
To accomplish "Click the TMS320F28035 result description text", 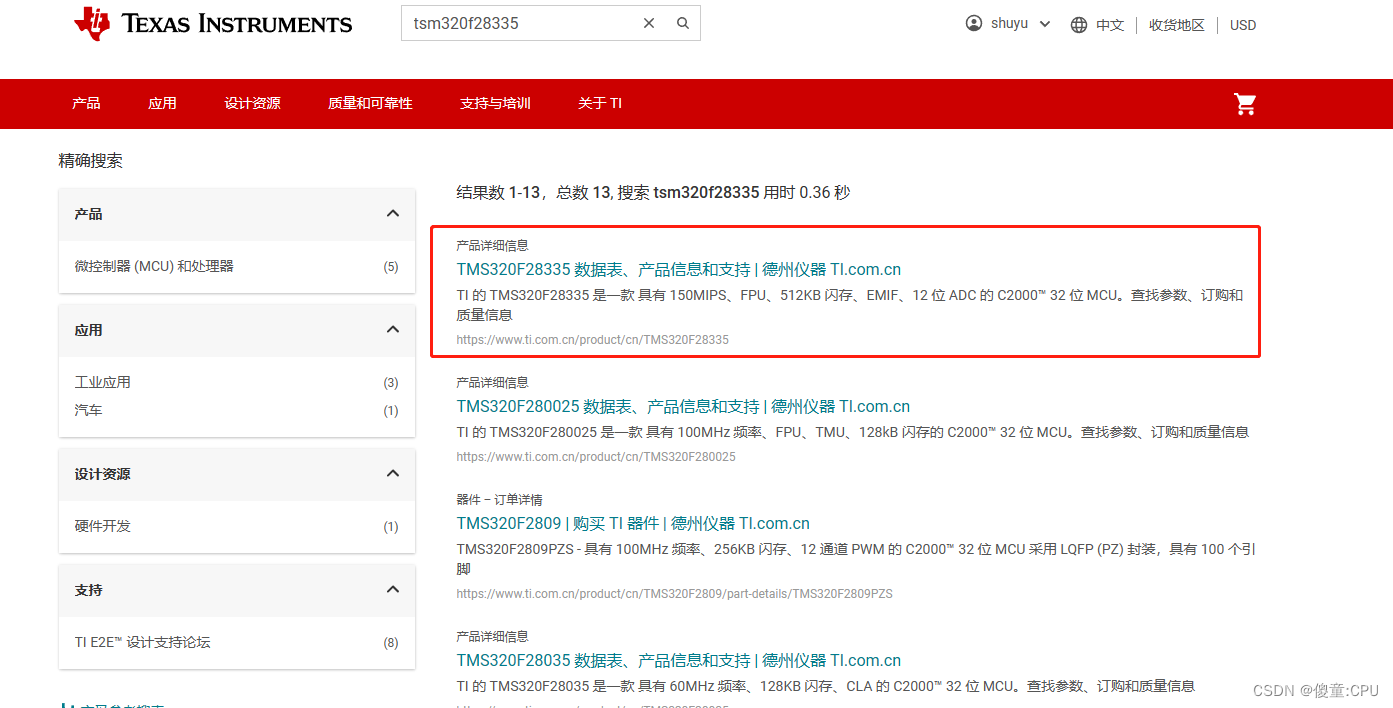I will pyautogui.click(x=826, y=686).
